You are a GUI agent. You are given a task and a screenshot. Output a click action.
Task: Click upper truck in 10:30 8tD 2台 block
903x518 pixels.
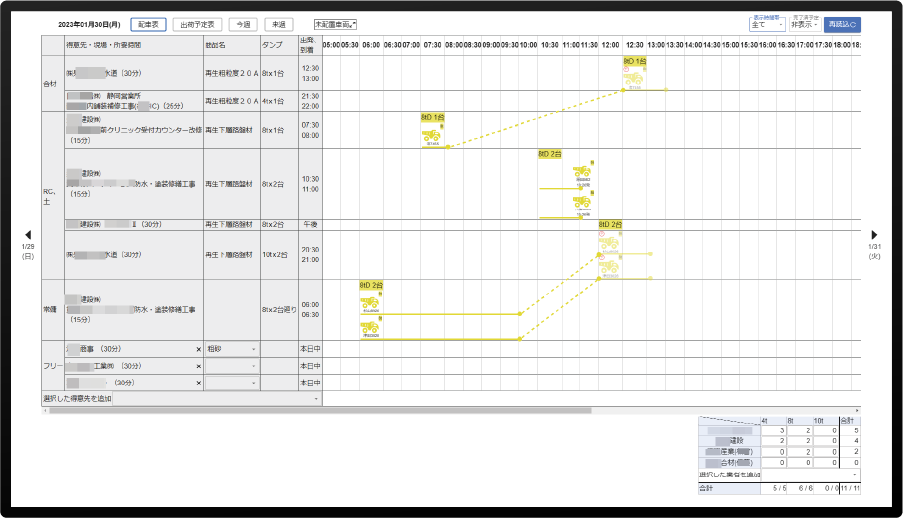[581, 172]
